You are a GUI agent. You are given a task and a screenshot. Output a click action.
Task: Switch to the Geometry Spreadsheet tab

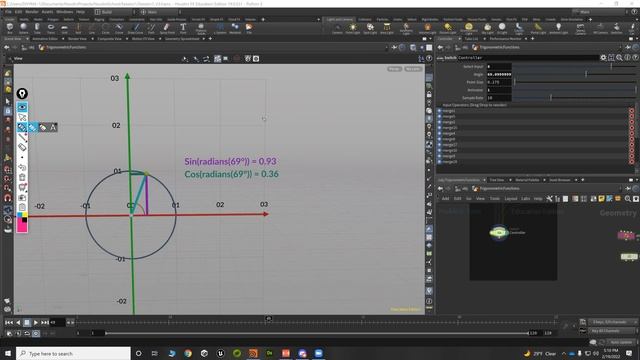[182, 39]
